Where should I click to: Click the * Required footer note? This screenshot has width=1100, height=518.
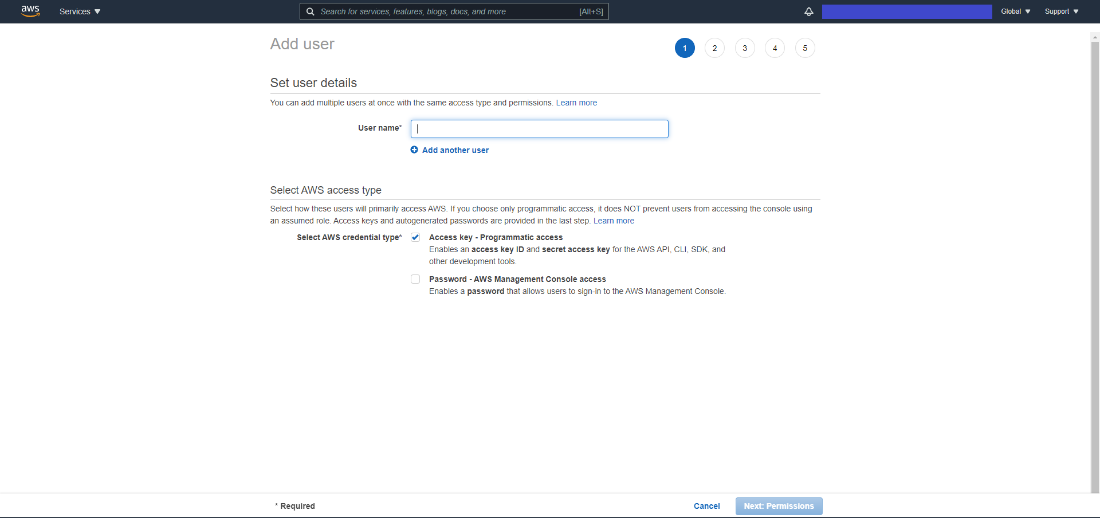pos(295,506)
